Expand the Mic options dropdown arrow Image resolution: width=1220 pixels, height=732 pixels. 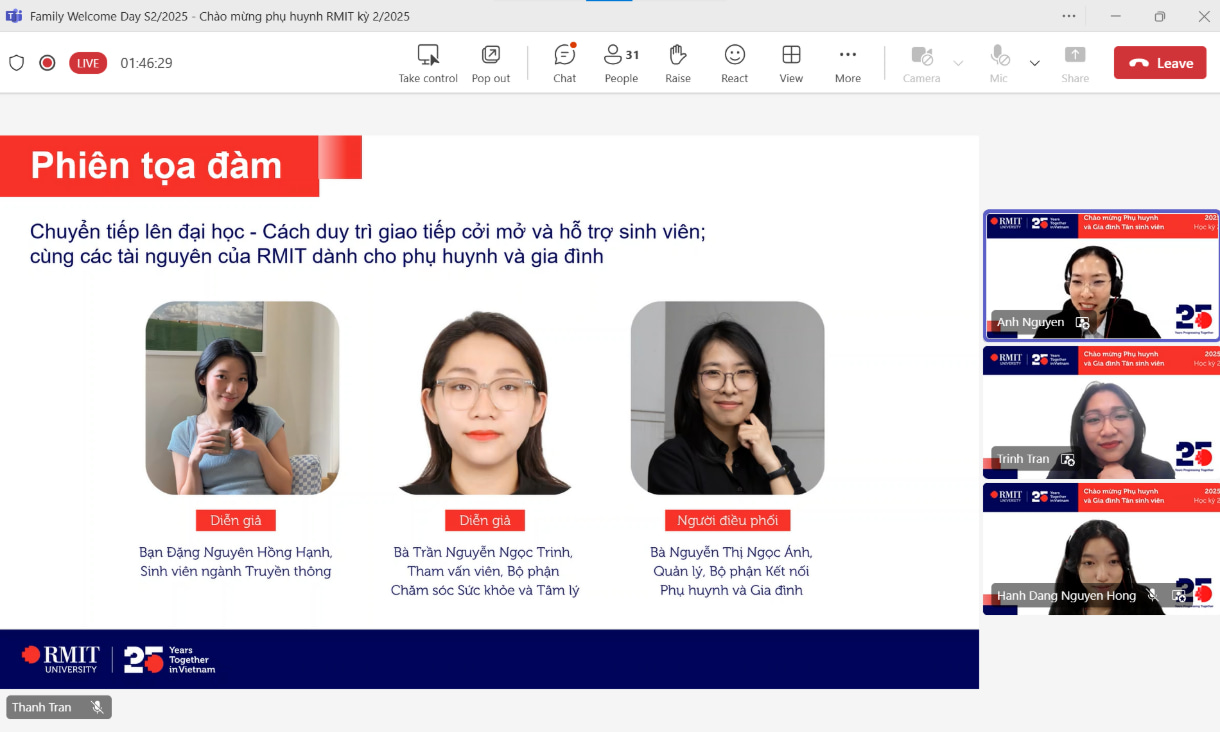[x=1035, y=63]
